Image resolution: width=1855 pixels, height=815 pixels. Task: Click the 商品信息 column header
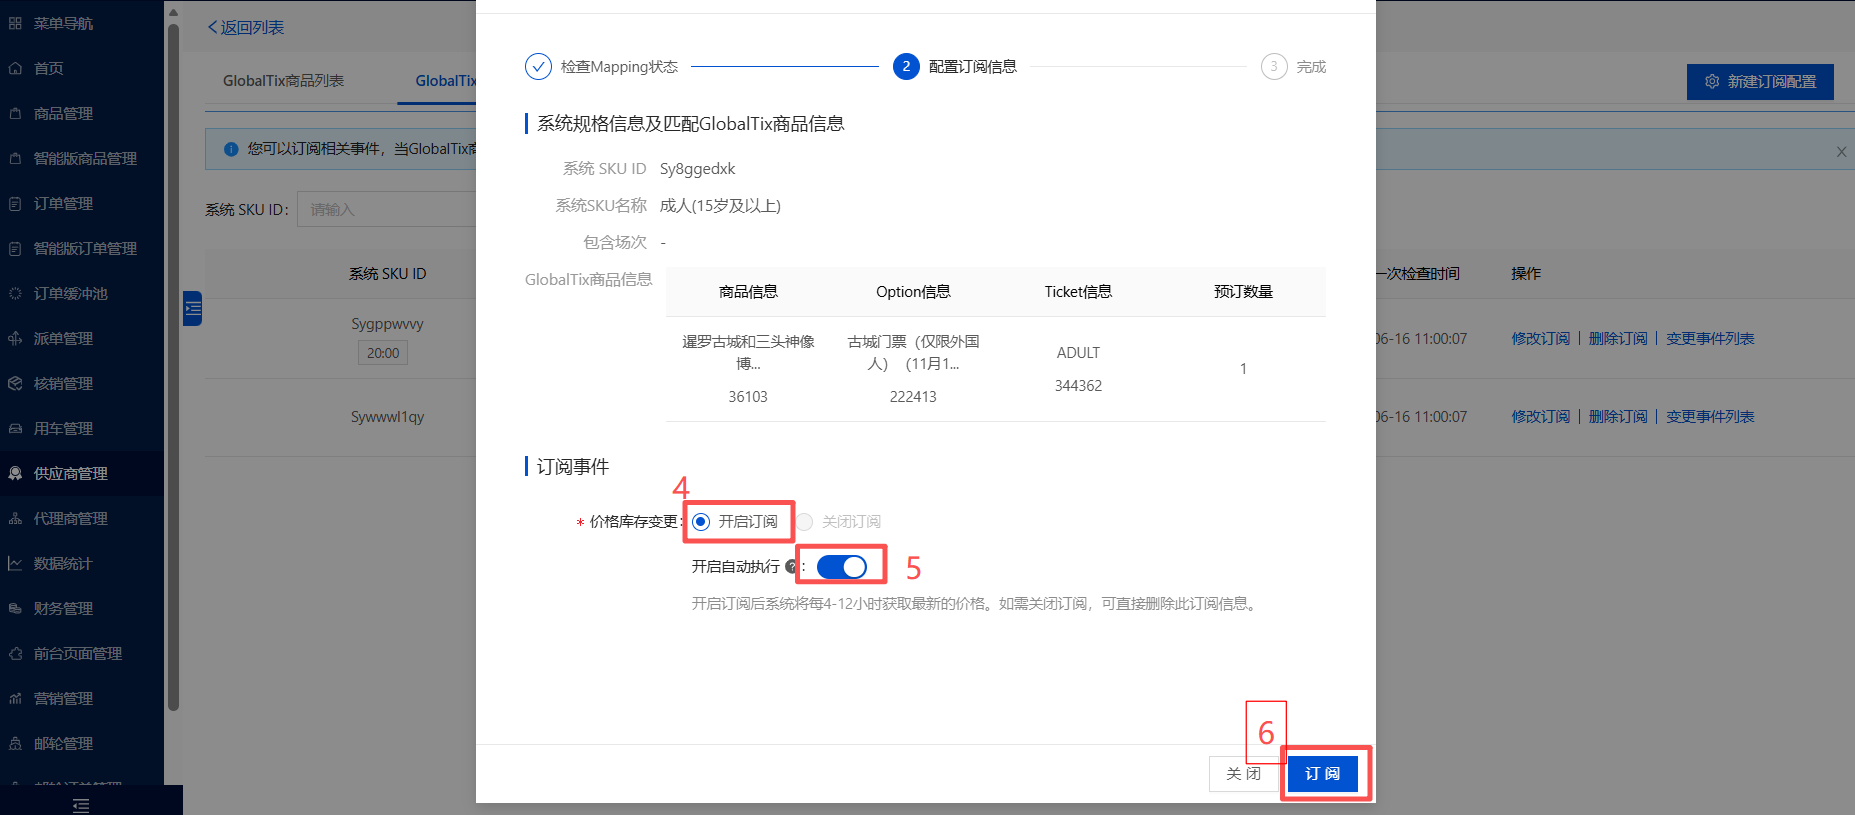[748, 291]
